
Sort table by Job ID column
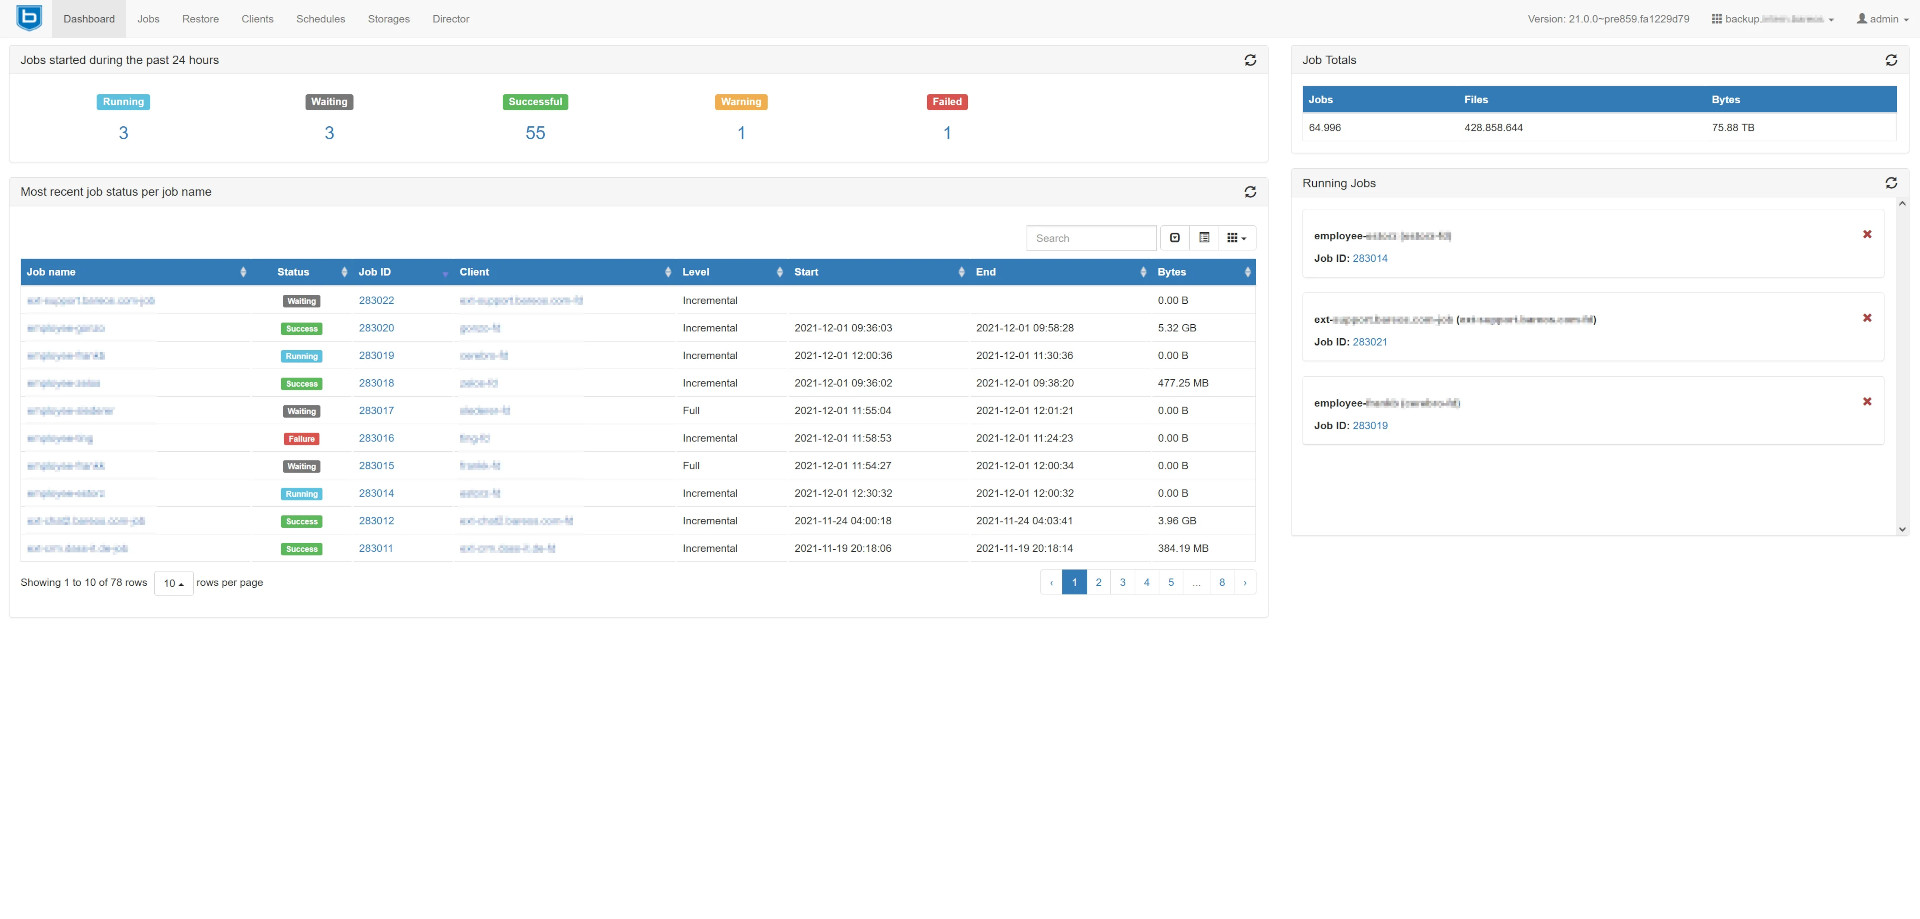coord(403,272)
